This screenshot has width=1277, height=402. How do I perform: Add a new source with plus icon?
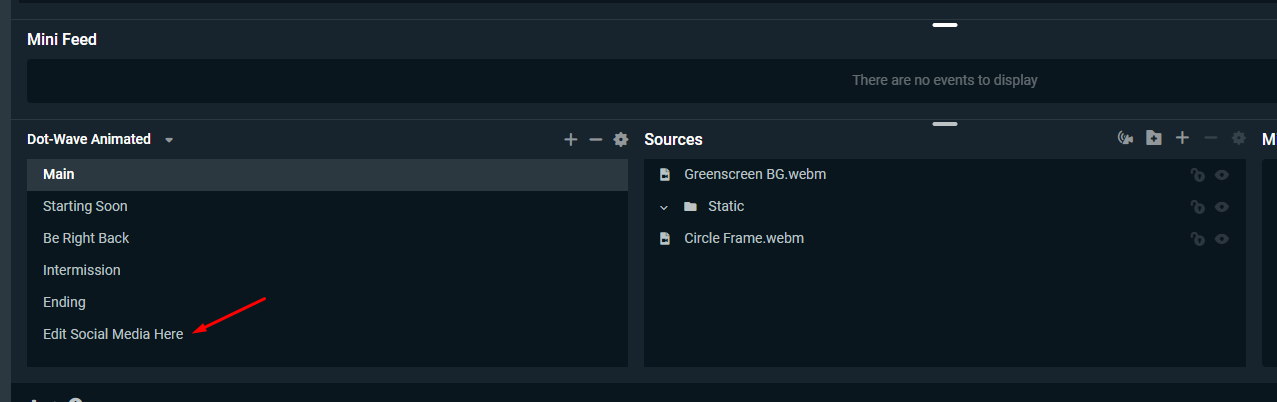pos(1182,138)
